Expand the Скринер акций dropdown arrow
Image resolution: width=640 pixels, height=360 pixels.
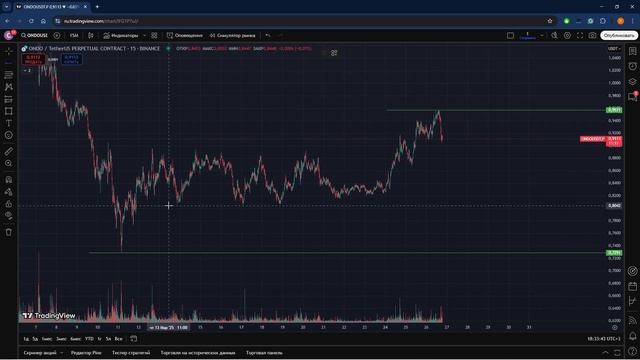[62, 353]
